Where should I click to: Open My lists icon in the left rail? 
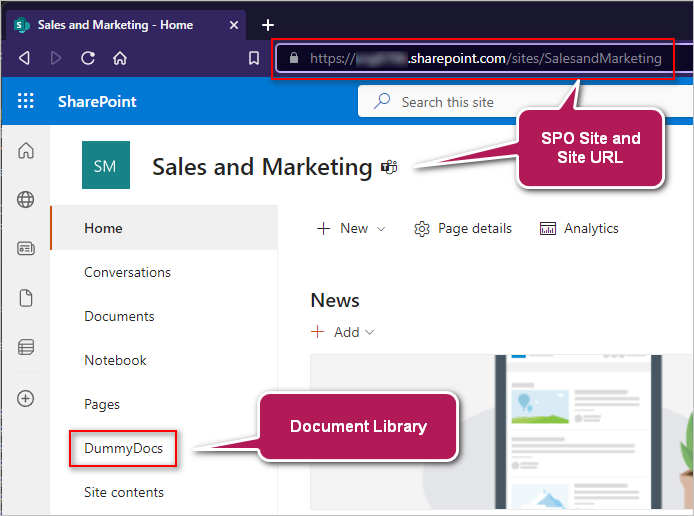(26, 347)
